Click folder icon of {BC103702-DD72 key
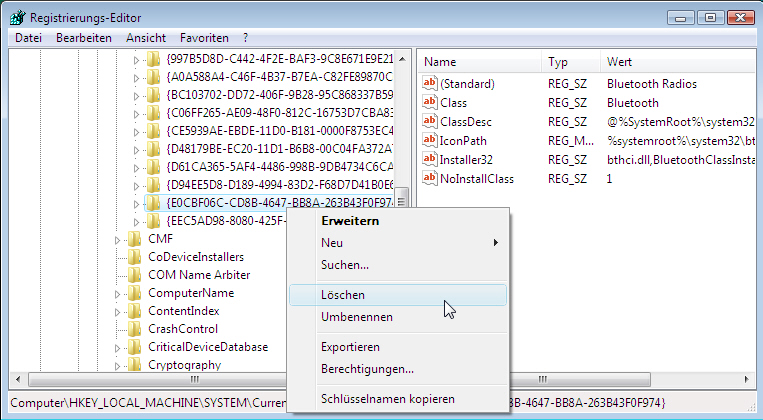 (153, 95)
